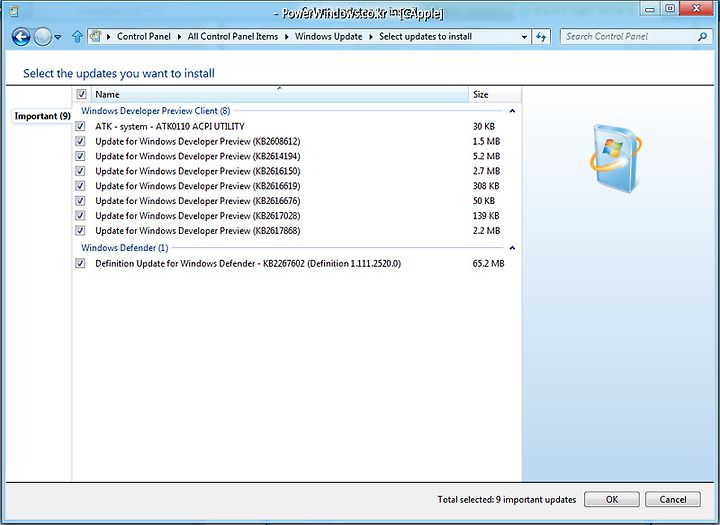Viewport: 720px width, 525px height.
Task: Open the recent pages dropdown arrow
Action: (58, 37)
